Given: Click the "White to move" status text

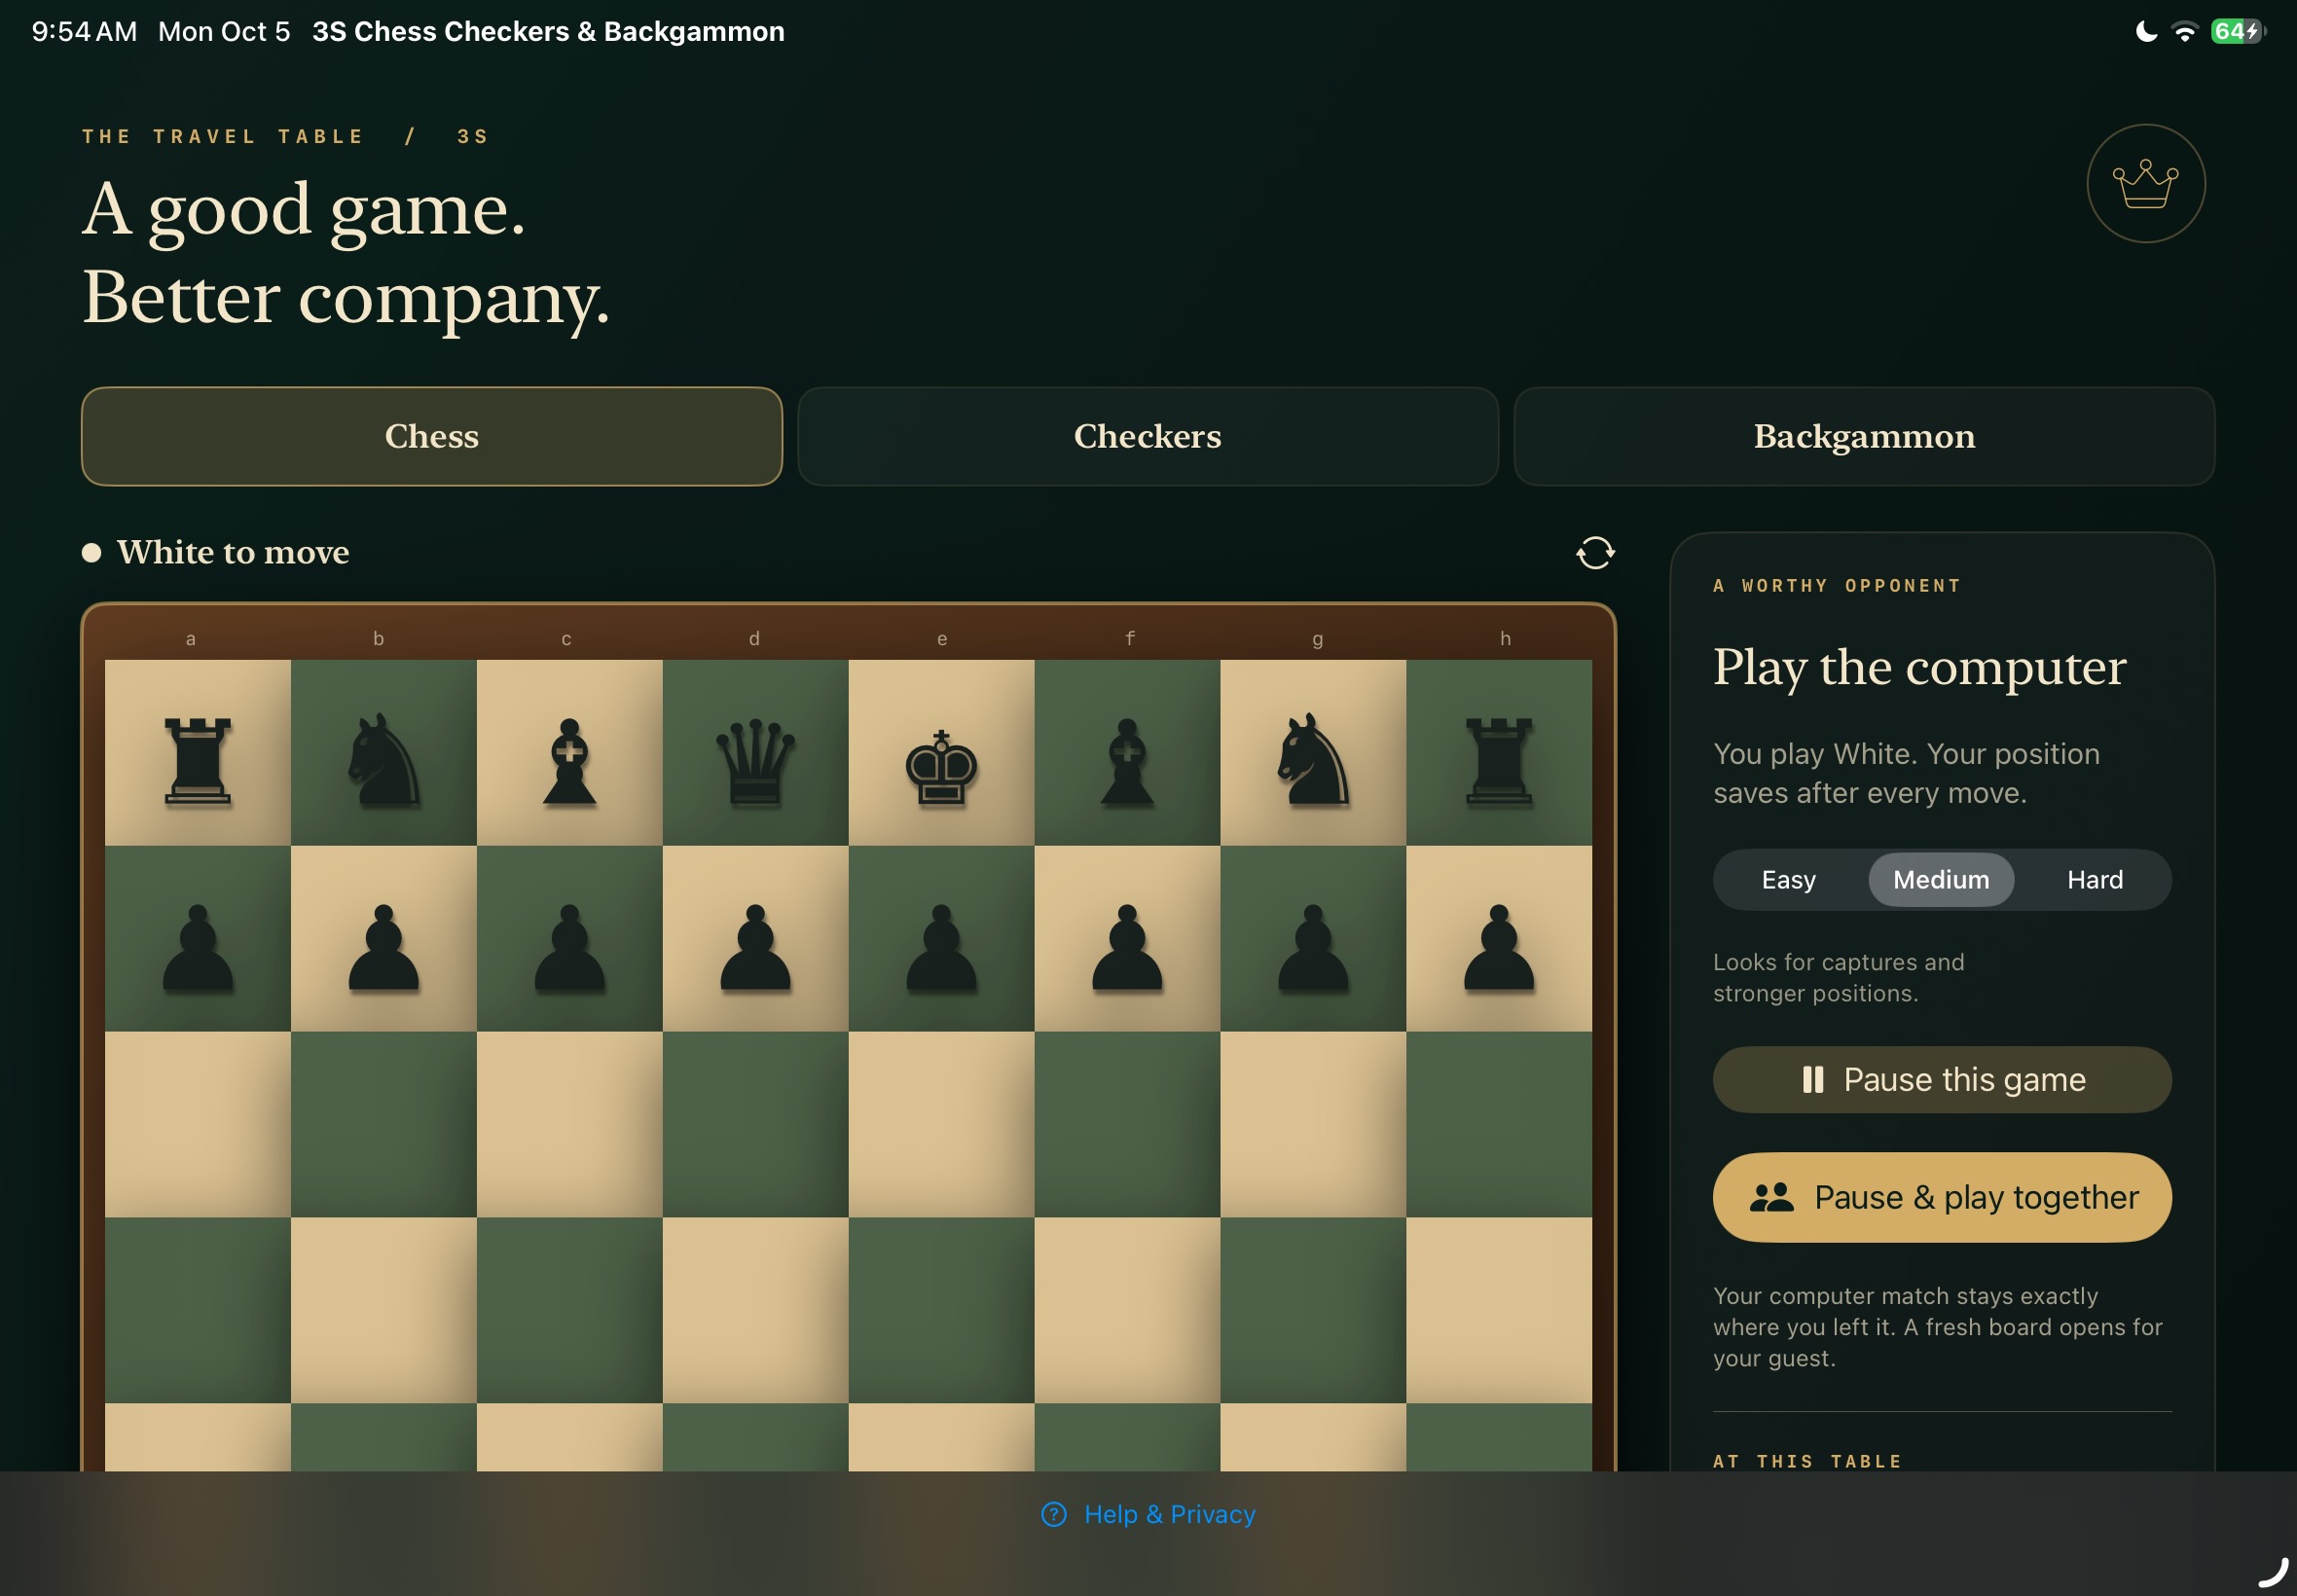Looking at the screenshot, I should point(233,552).
